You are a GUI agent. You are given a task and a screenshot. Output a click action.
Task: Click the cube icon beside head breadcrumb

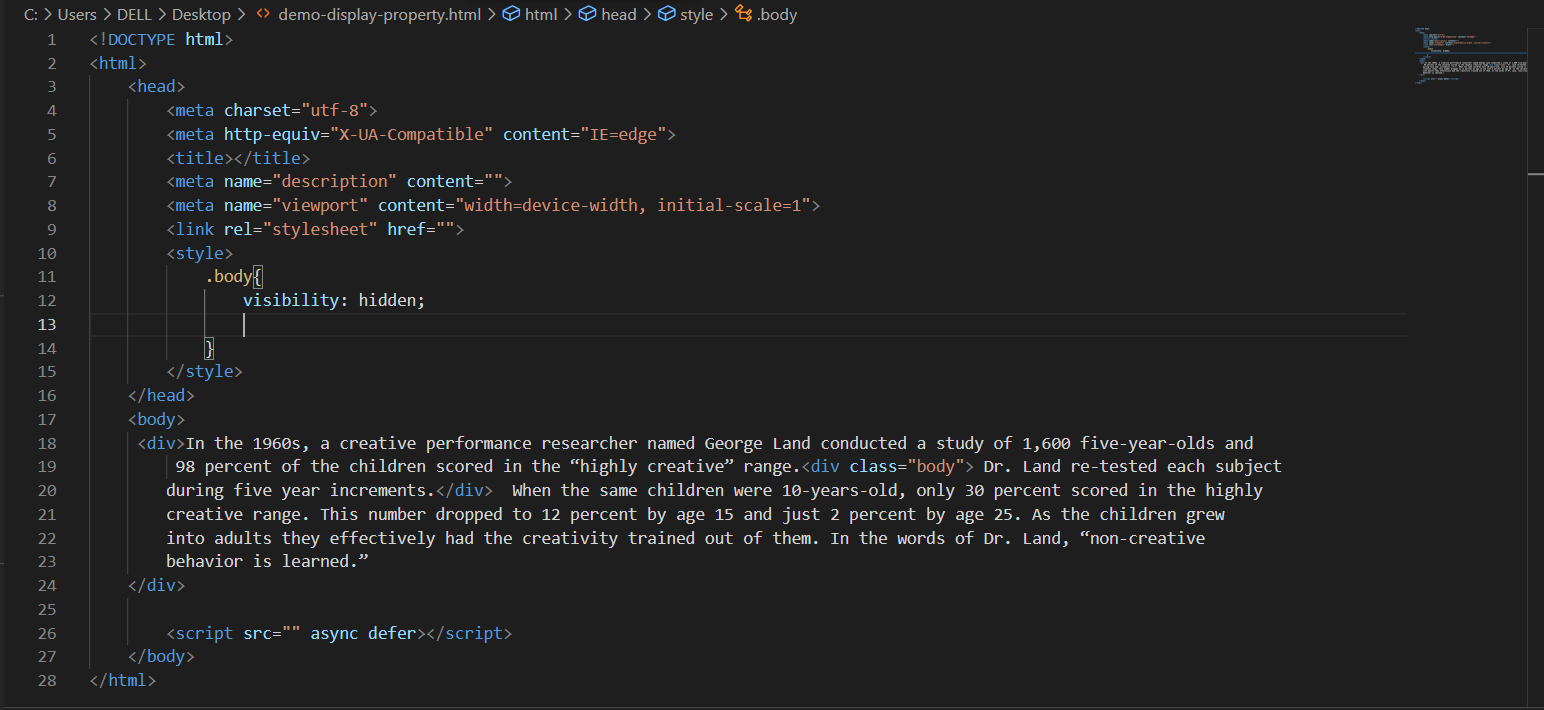pyautogui.click(x=587, y=15)
